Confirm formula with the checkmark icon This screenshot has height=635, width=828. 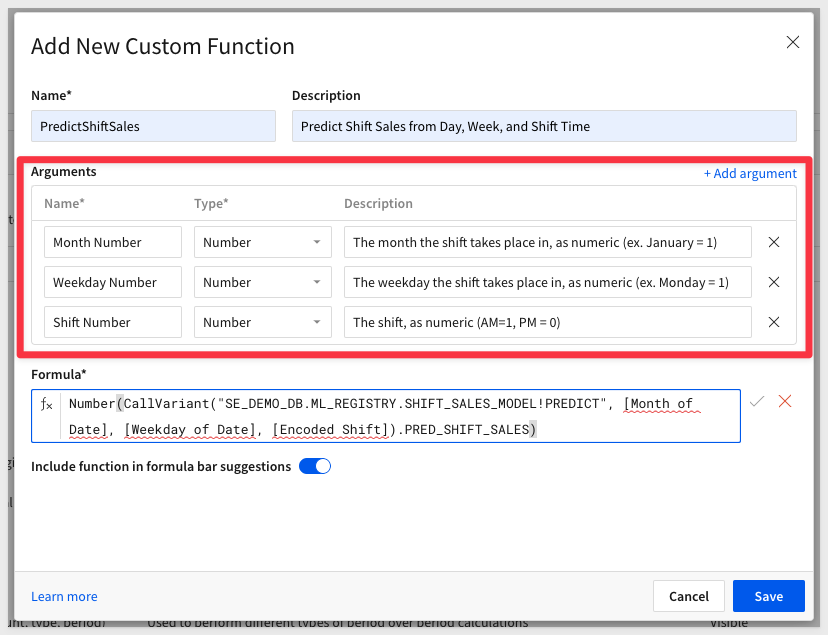pos(757,401)
